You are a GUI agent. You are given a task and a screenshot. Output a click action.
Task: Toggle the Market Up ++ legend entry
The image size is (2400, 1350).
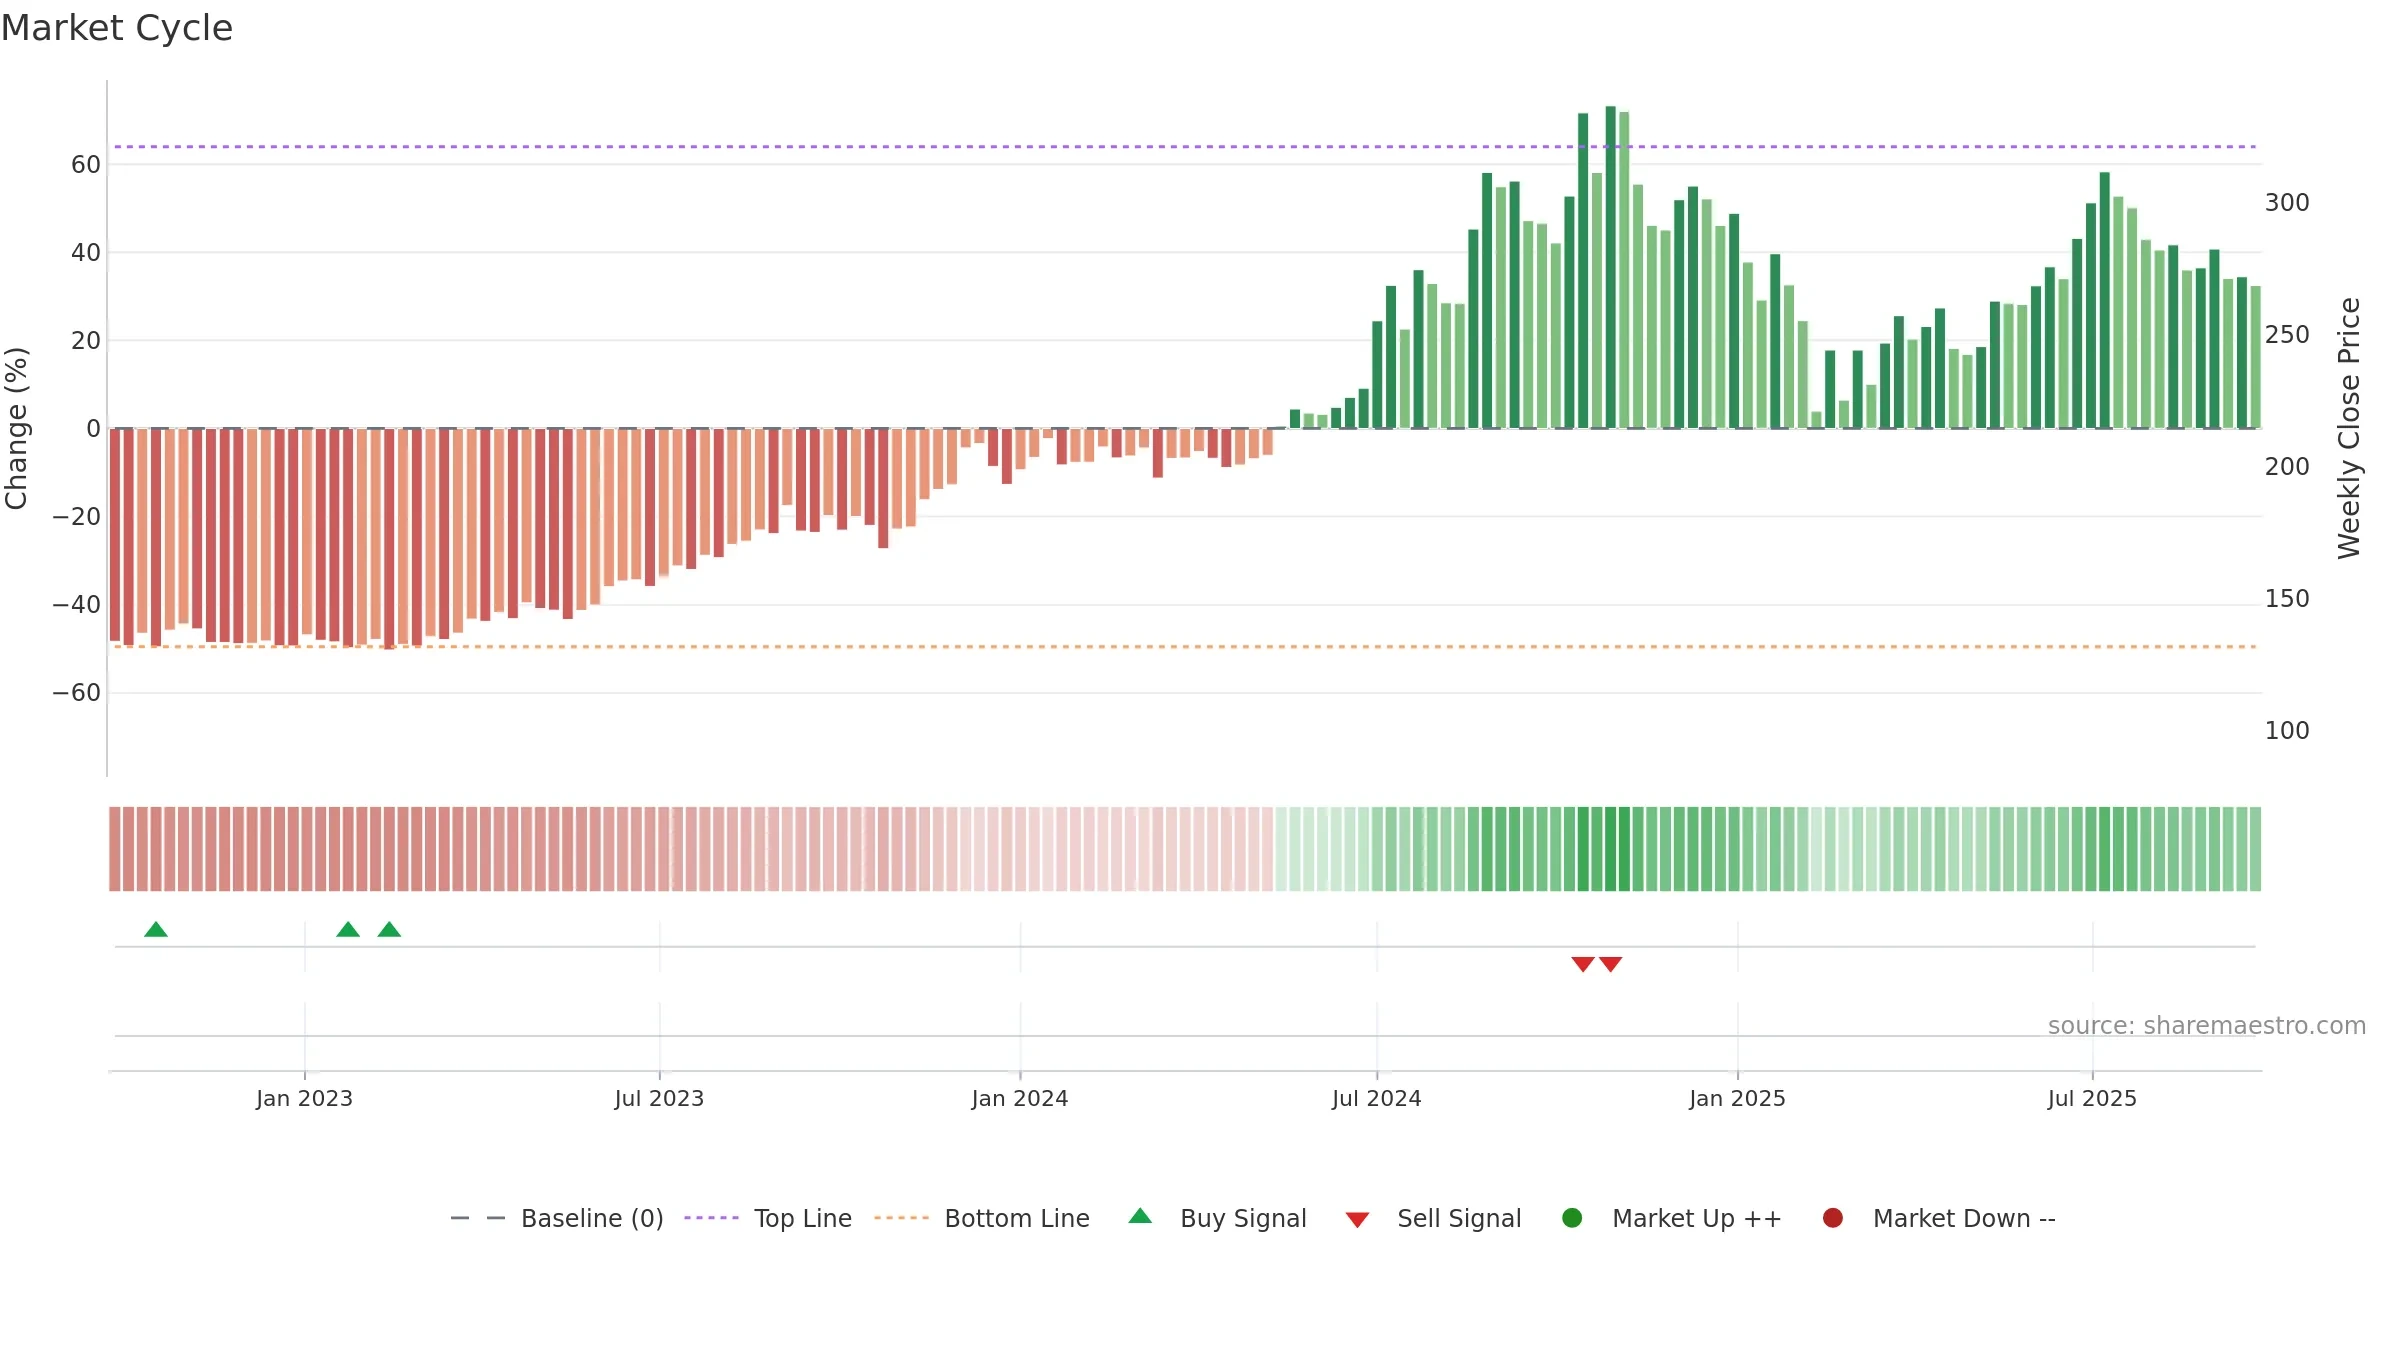pyautogui.click(x=1671, y=1218)
